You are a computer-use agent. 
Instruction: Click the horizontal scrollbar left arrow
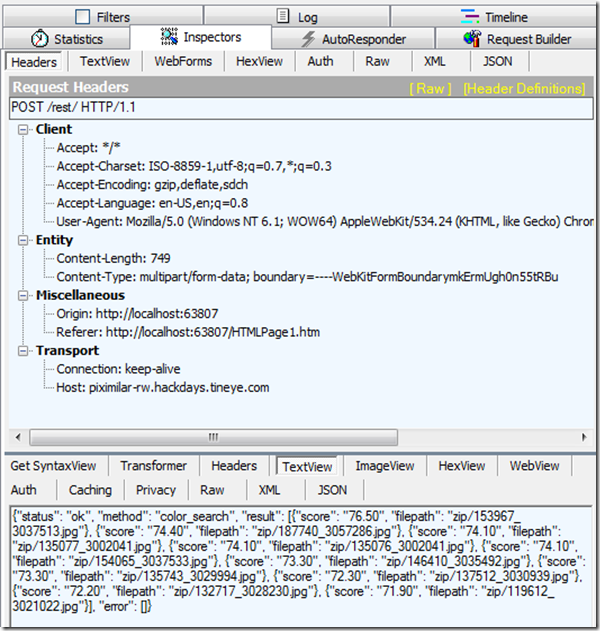coord(18,437)
